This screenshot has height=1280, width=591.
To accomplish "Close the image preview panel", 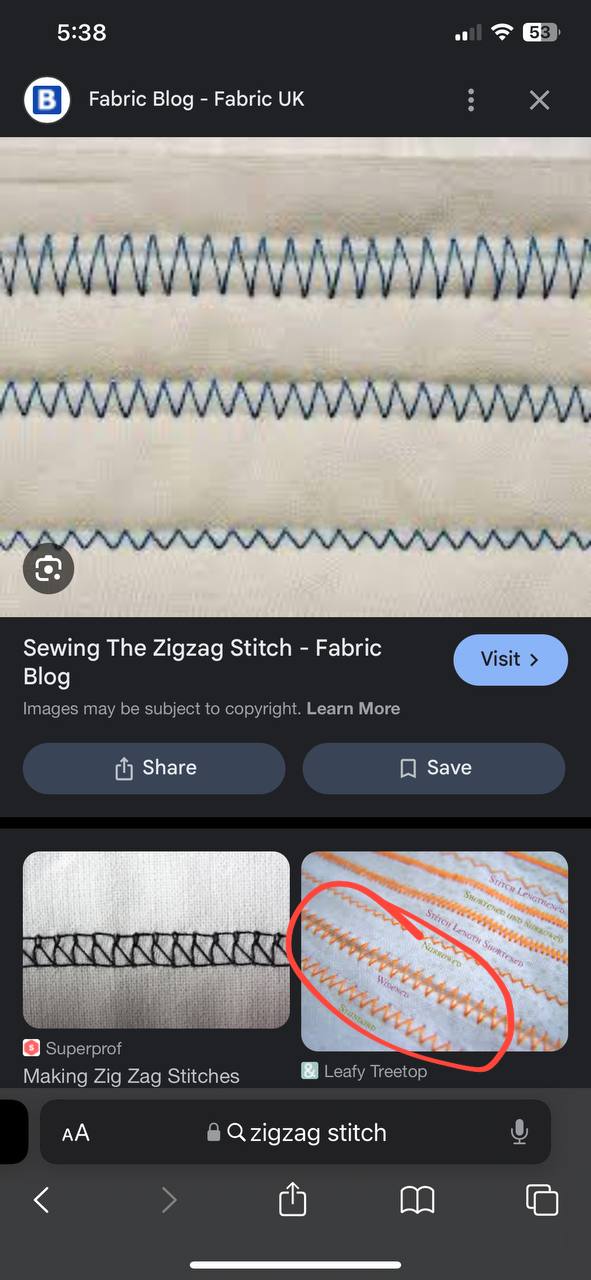I will coord(539,100).
